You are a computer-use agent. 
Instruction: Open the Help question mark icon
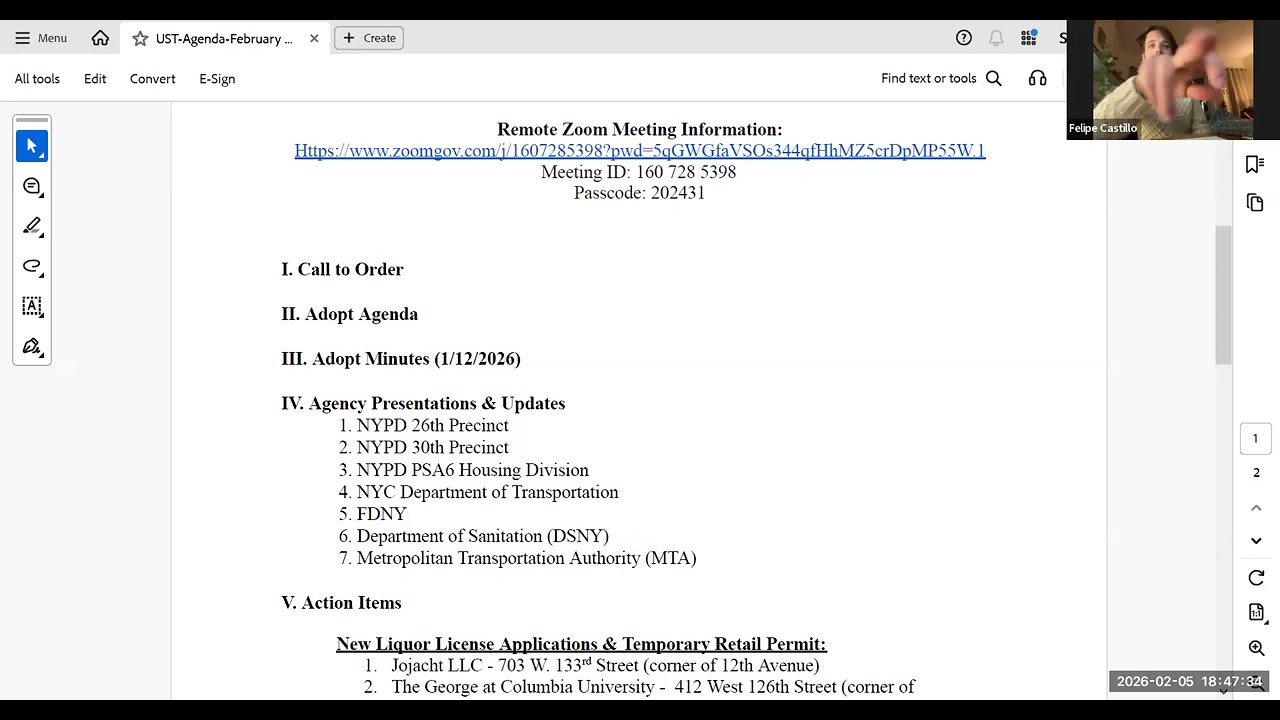click(x=964, y=38)
